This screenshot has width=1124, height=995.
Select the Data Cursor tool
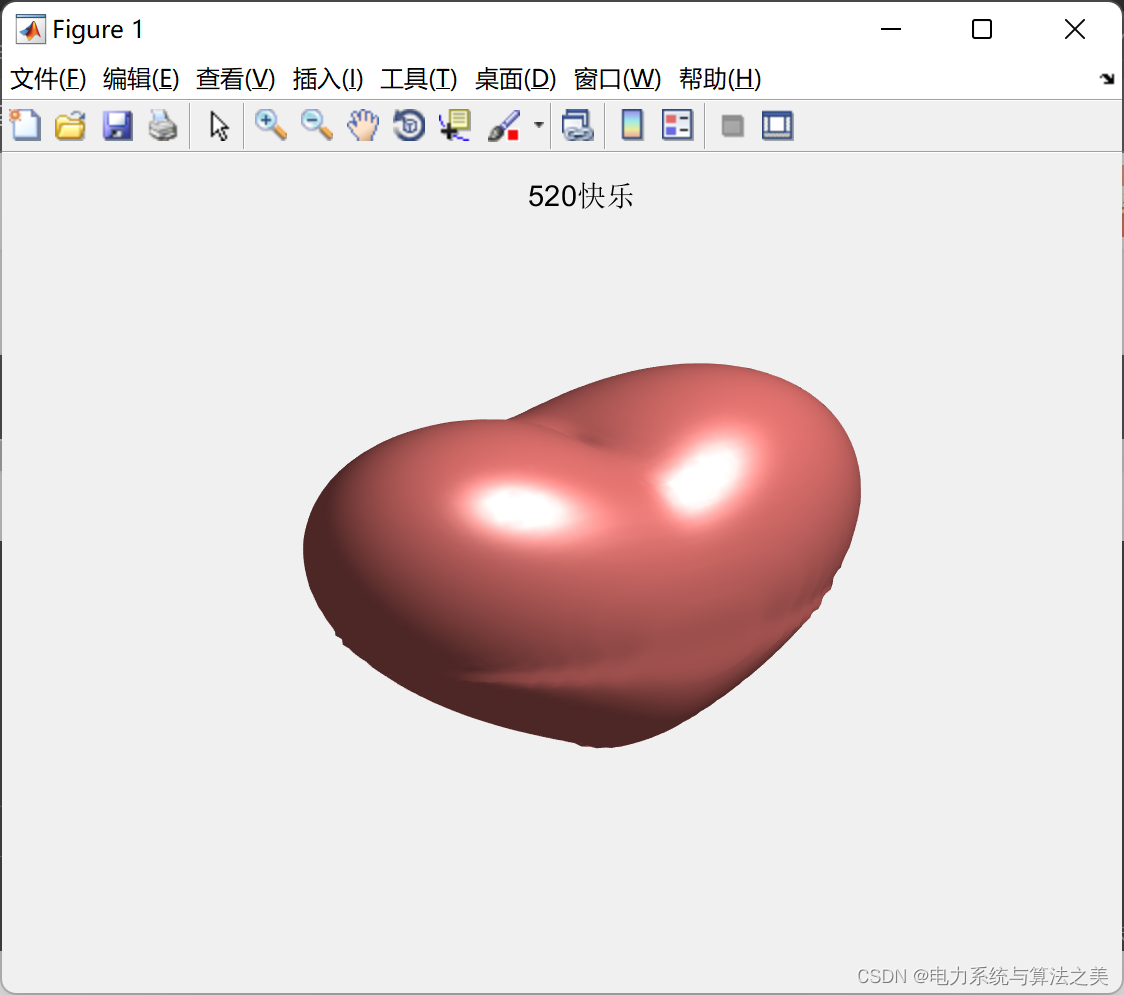pos(455,125)
